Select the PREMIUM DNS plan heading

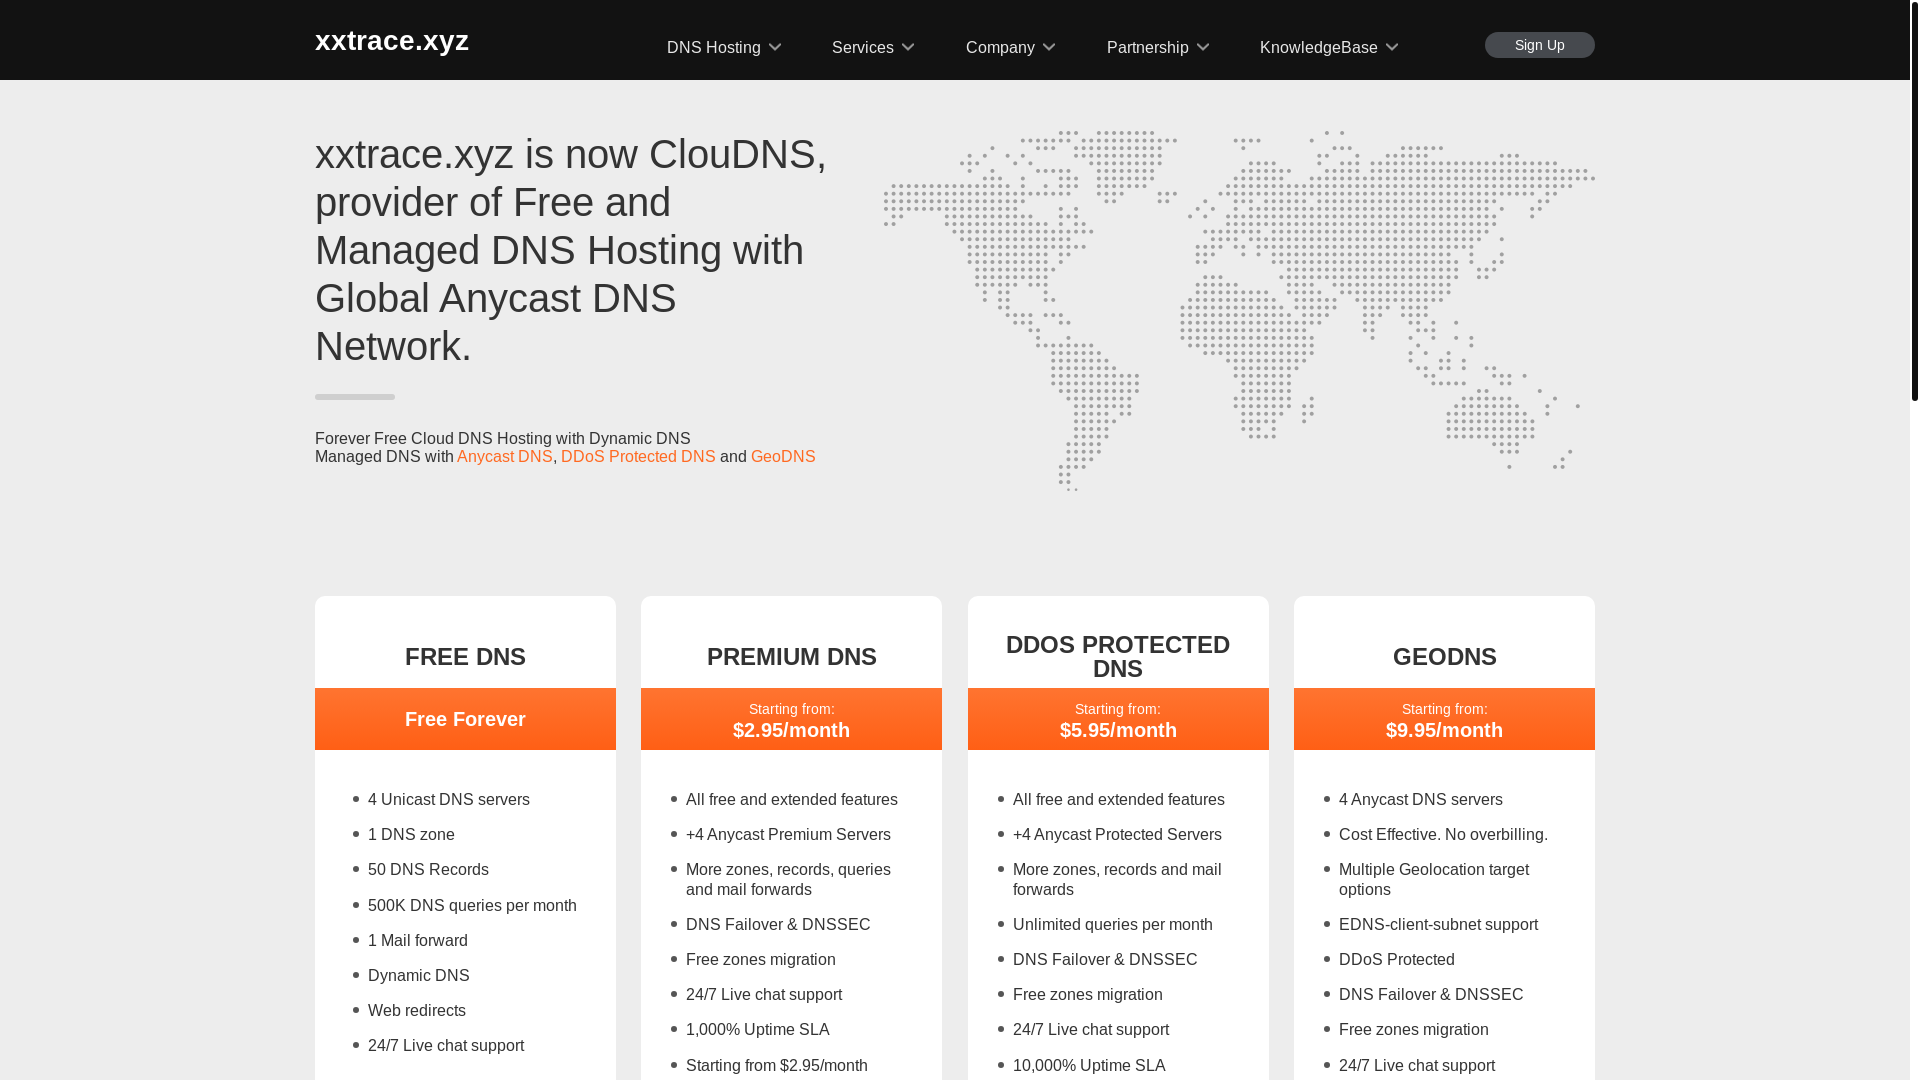coord(791,657)
